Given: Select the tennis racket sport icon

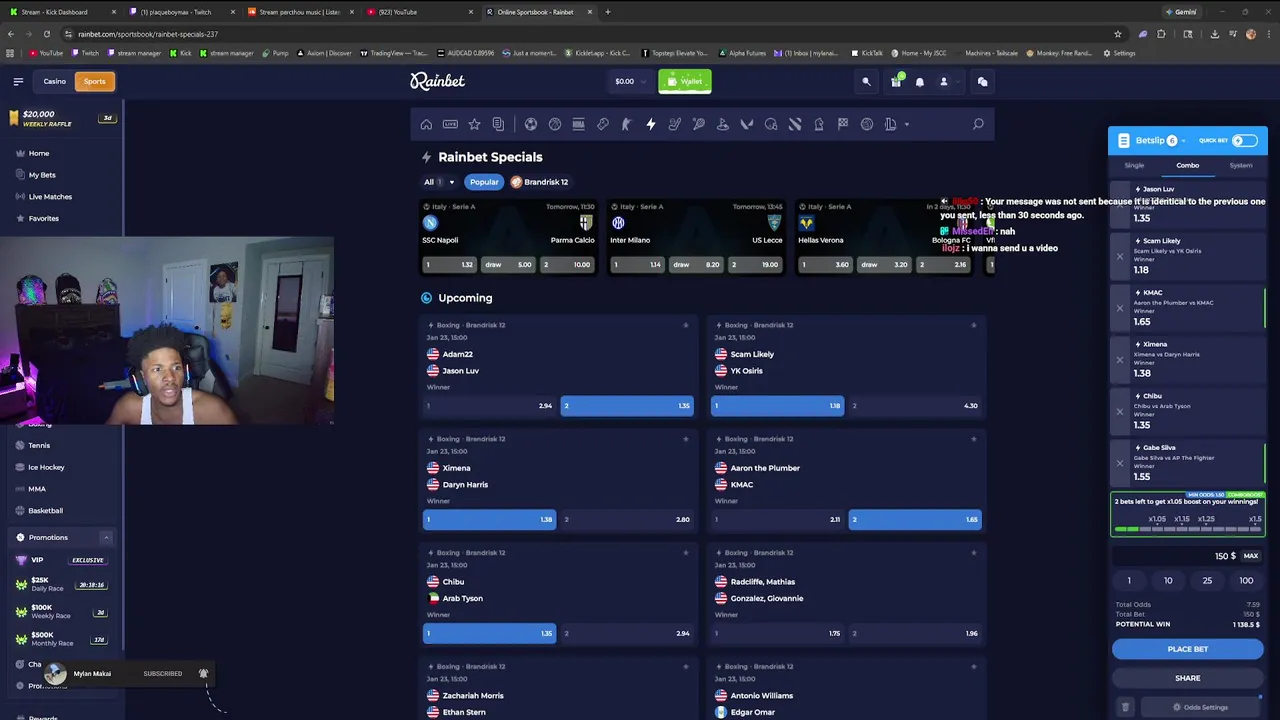Looking at the screenshot, I should [699, 124].
